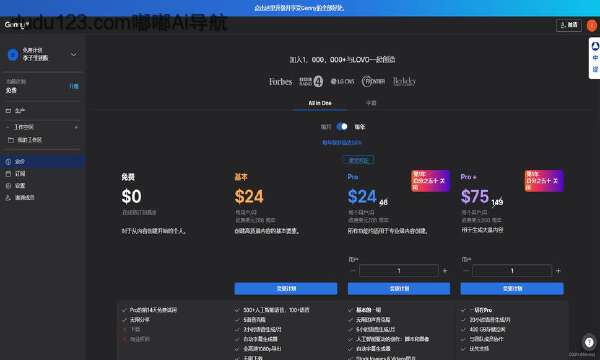The width and height of the screenshot is (600, 360).
Task: Open the subscription icon in sidebar
Action: (8, 174)
